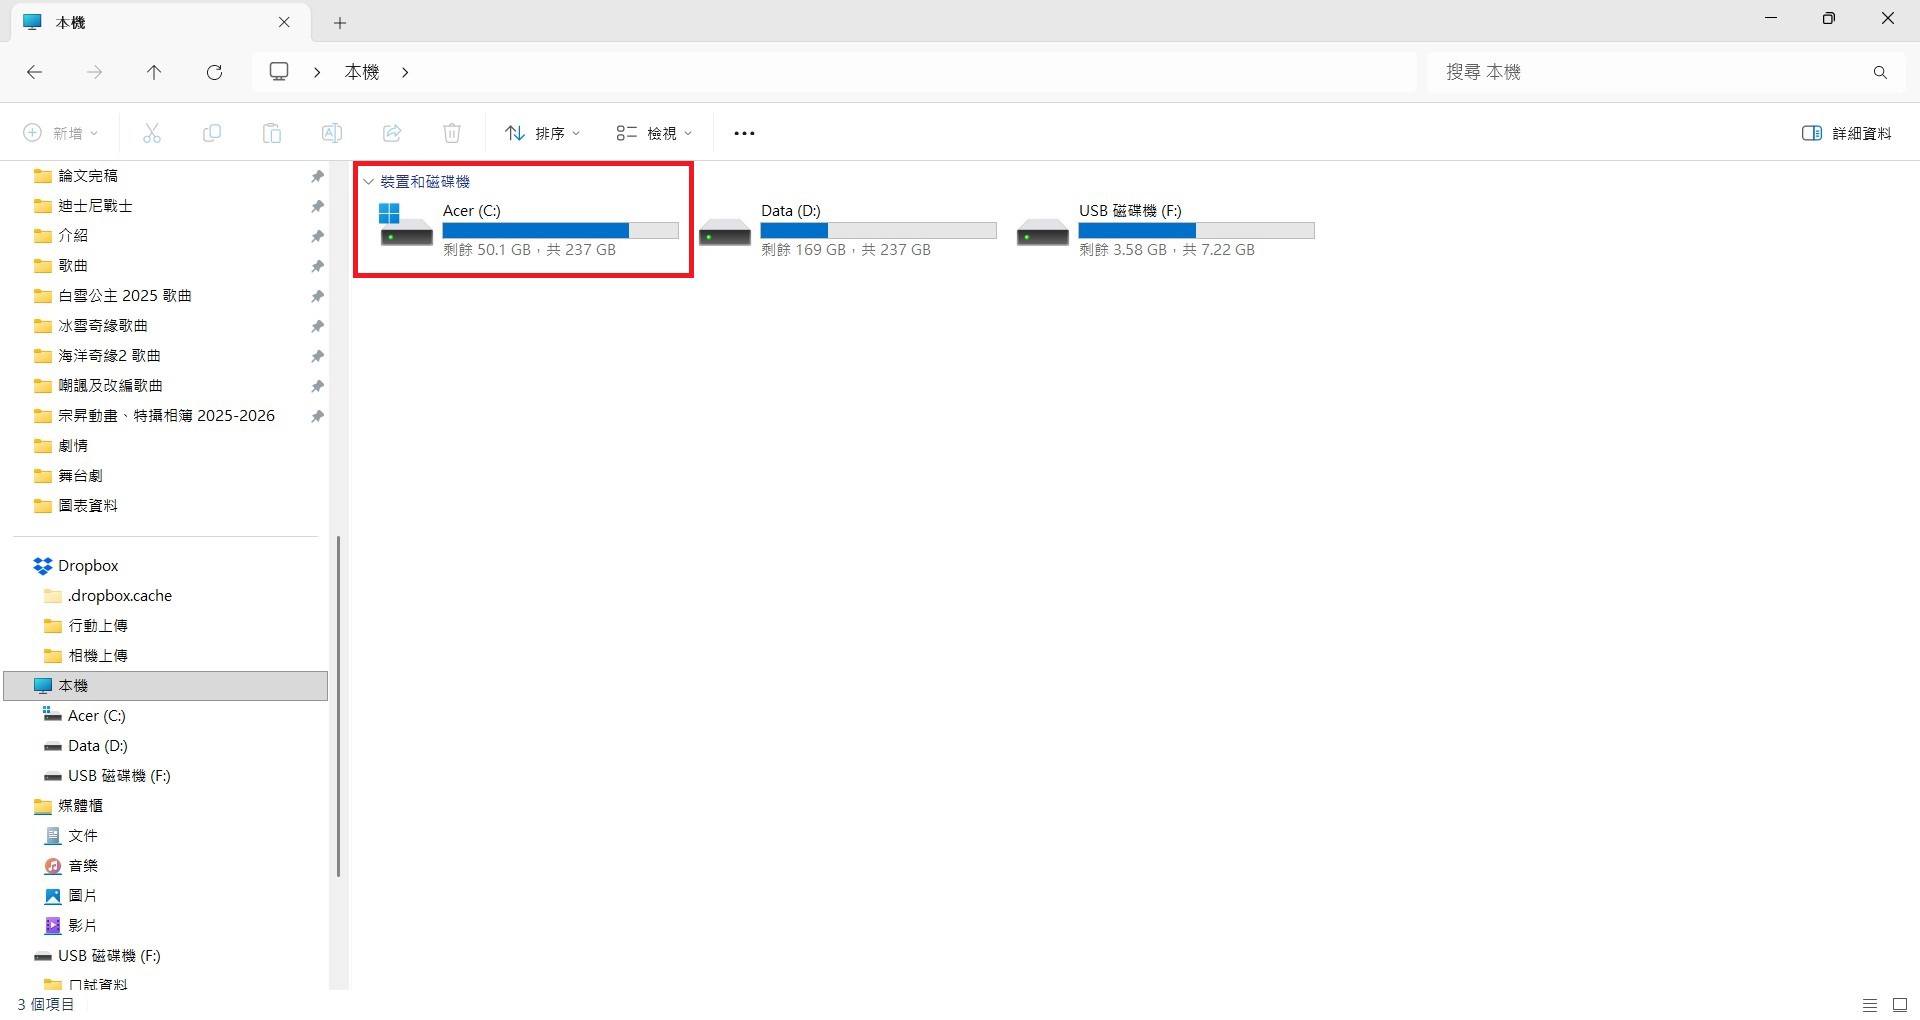Open the three-dot more options menu
The image size is (1920, 1020).
744,133
